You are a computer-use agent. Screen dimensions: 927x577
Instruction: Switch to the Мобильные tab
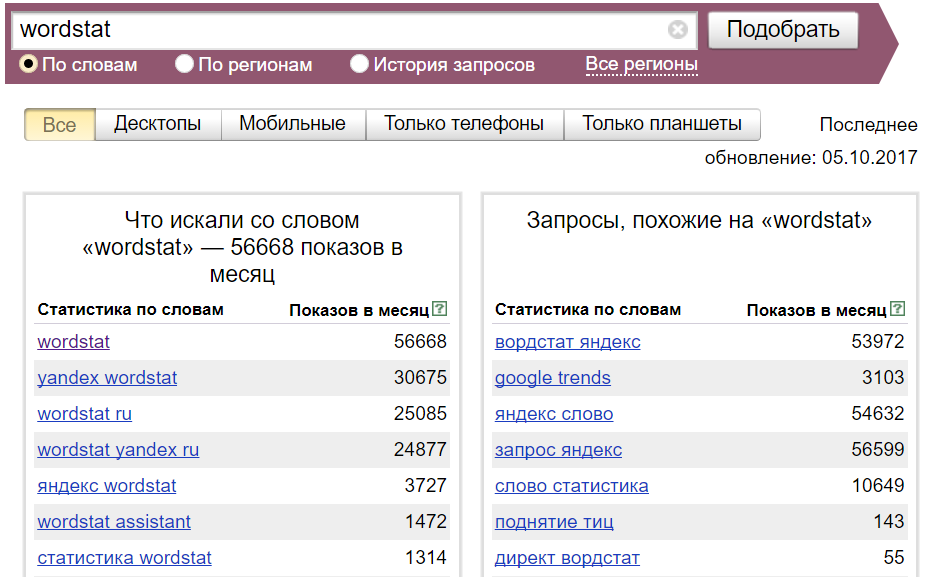tap(293, 124)
